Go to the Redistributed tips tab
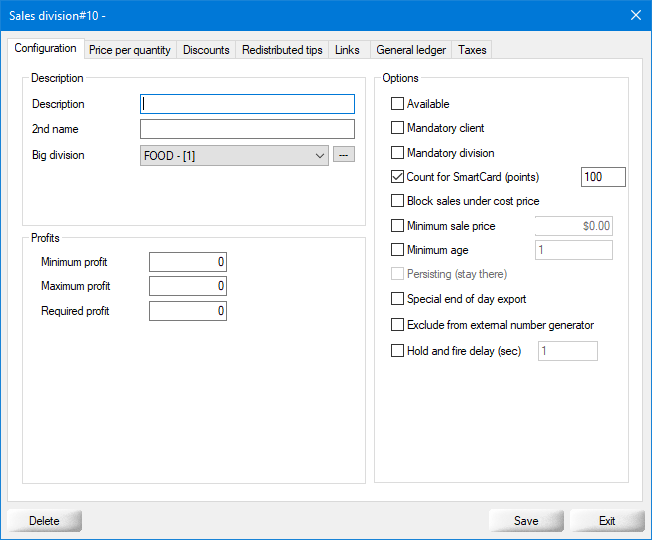Image resolution: width=652 pixels, height=540 pixels. pyautogui.click(x=282, y=50)
